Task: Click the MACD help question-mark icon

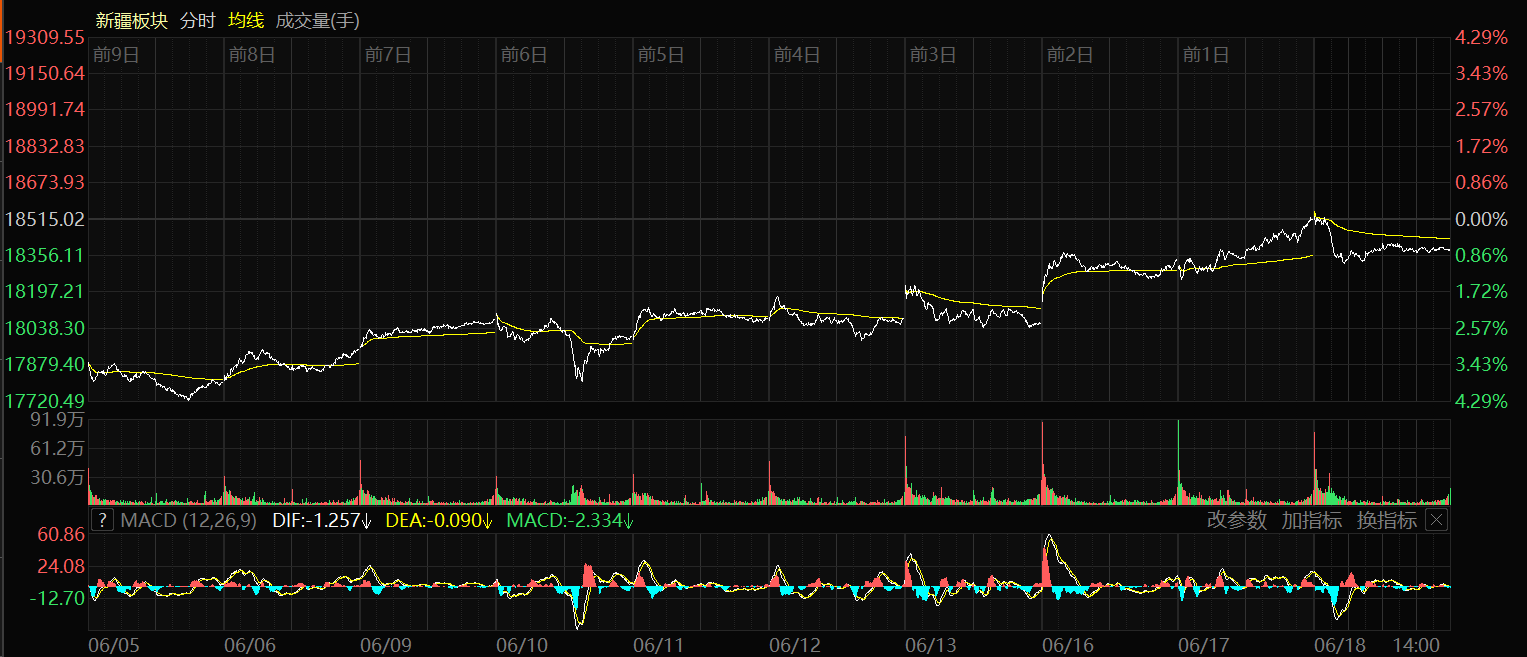Action: click(x=102, y=520)
